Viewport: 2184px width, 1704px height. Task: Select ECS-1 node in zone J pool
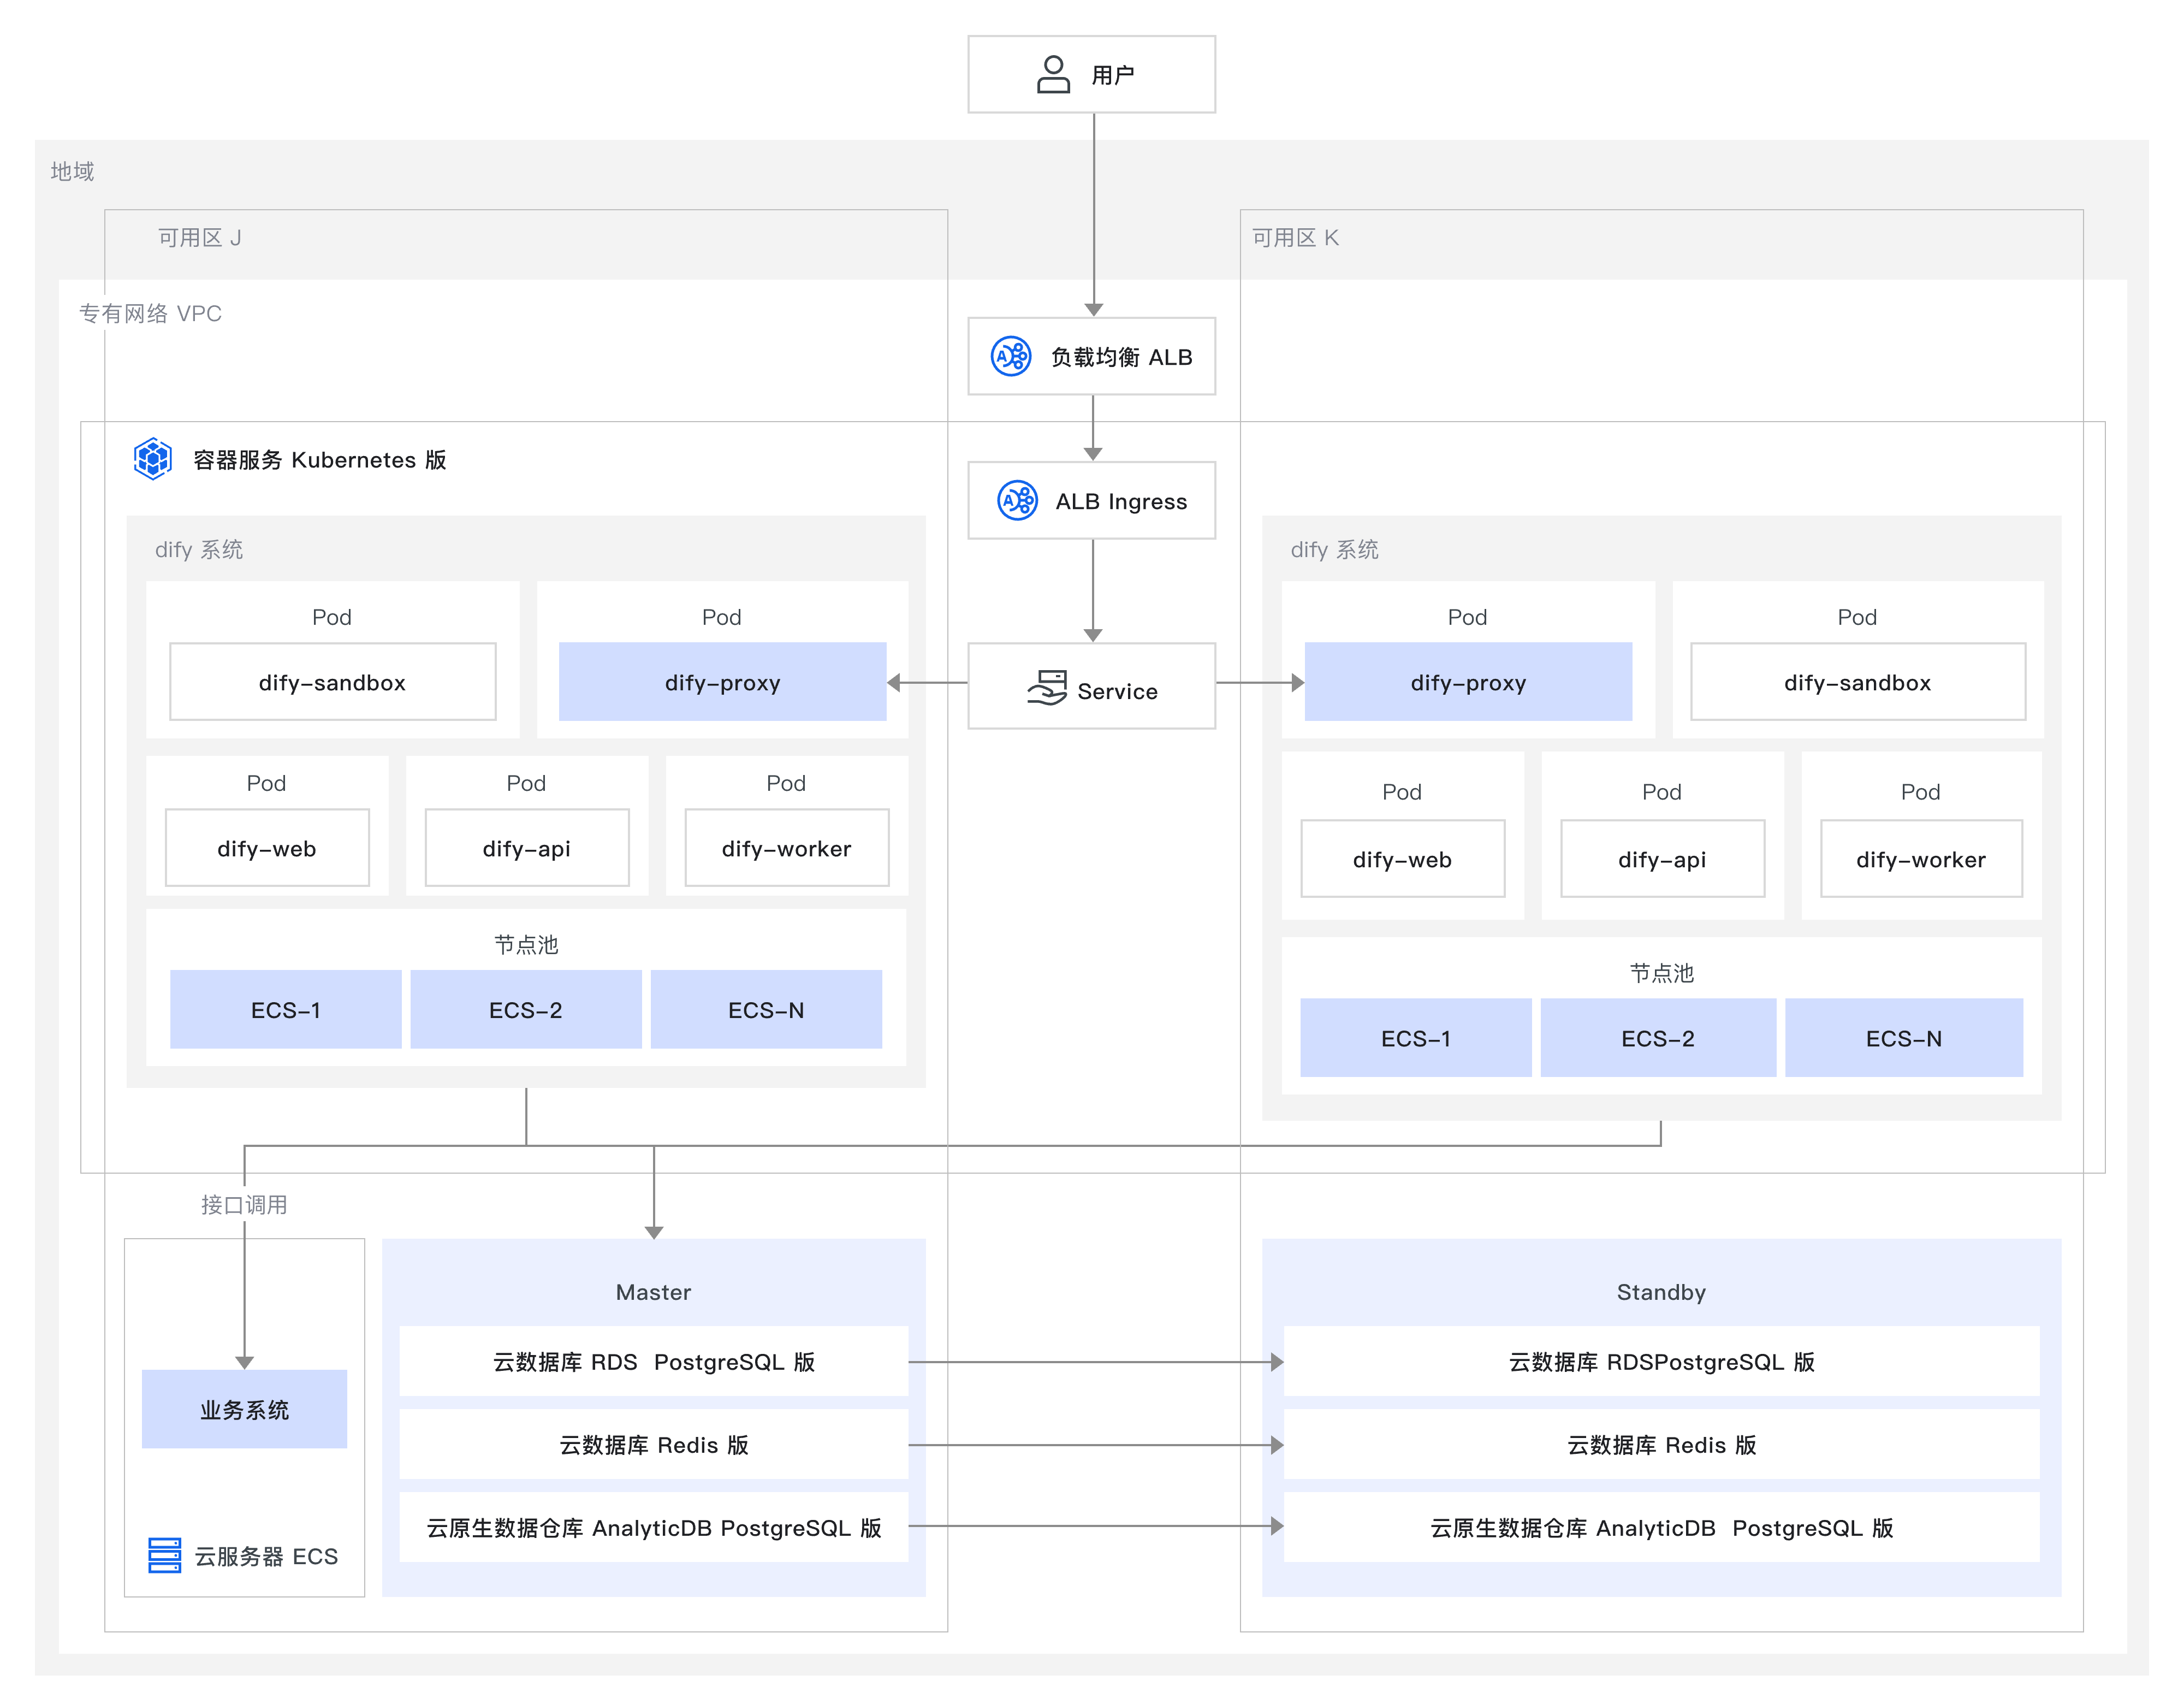[285, 1009]
